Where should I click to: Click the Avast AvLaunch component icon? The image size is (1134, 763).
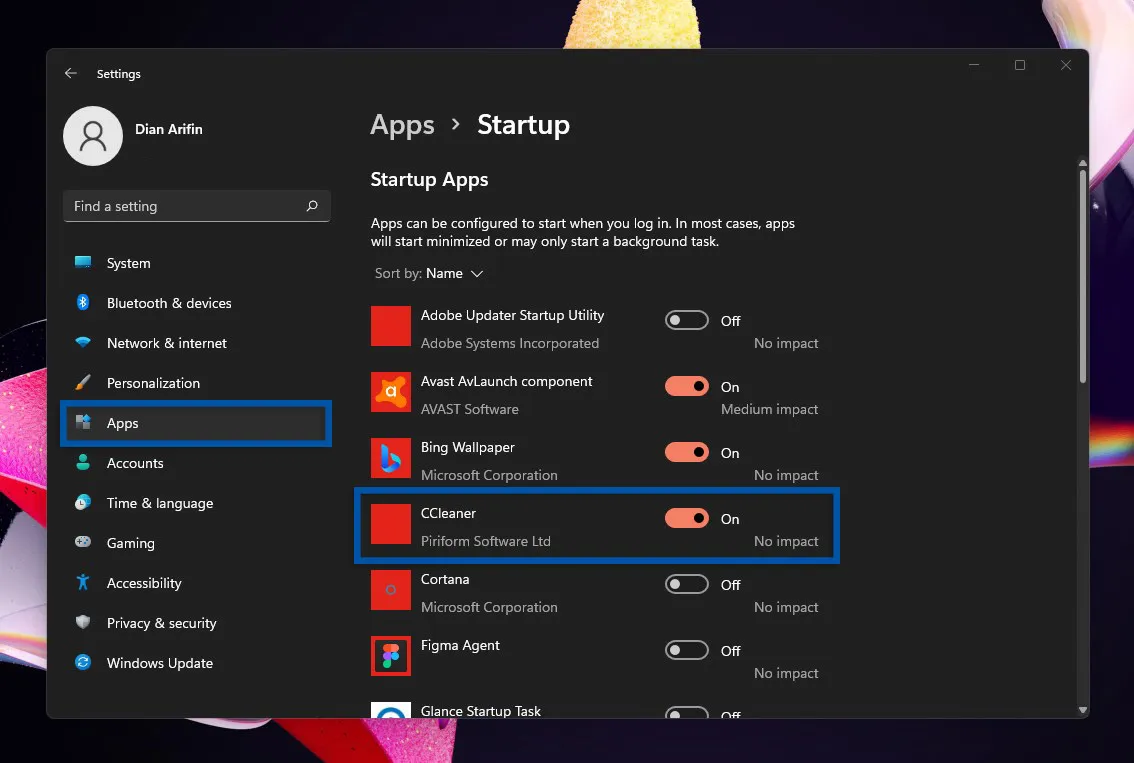point(390,392)
